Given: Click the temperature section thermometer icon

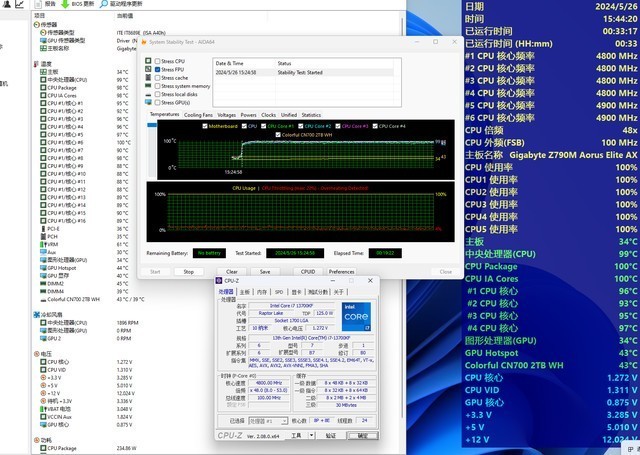Looking at the screenshot, I should coord(37,64).
